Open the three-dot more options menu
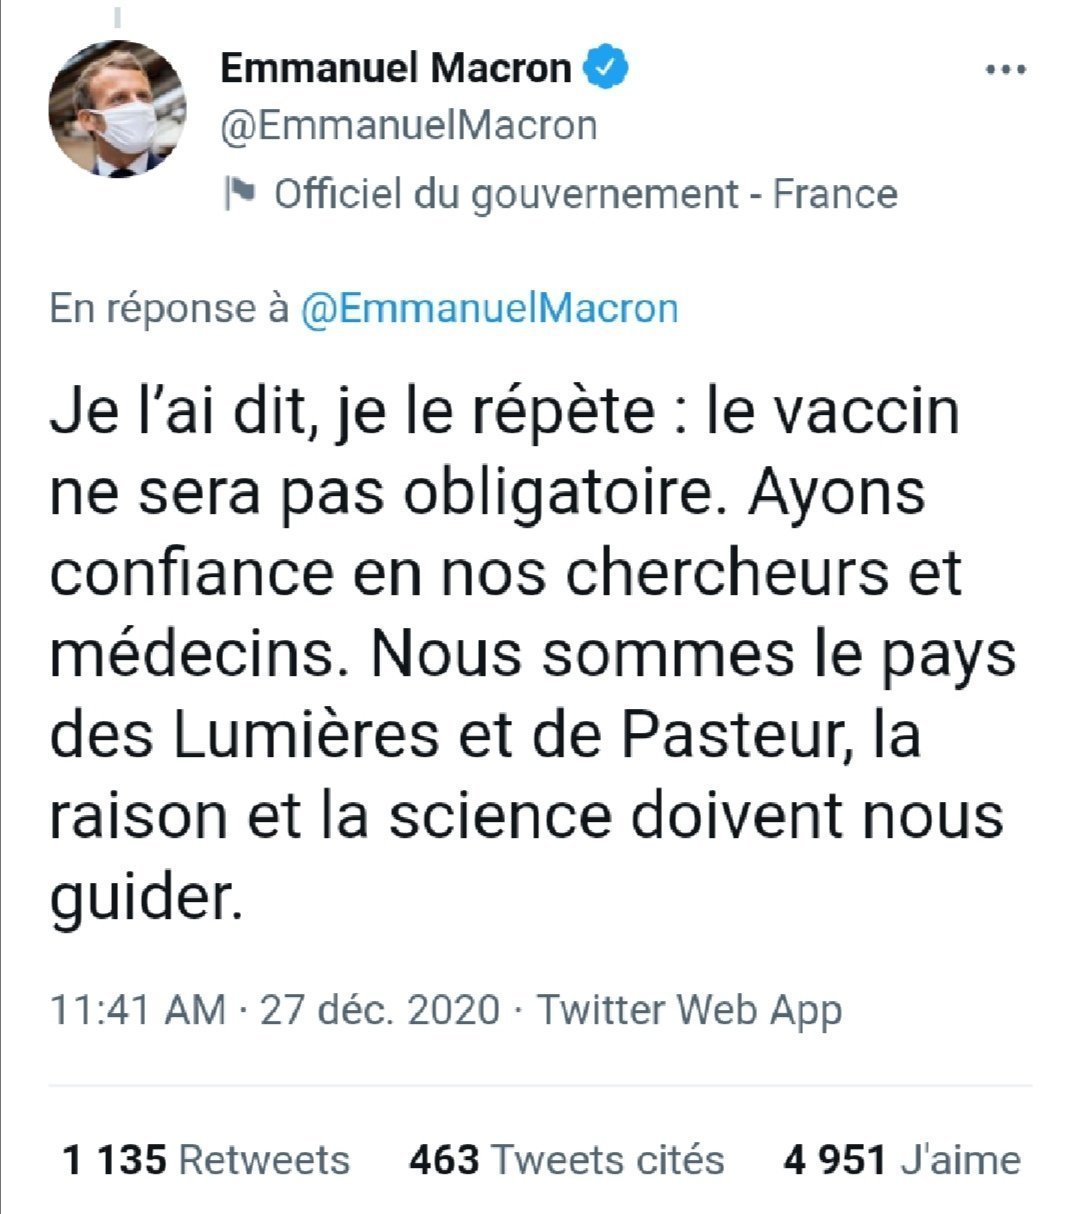Image resolution: width=1080 pixels, height=1214 pixels. coord(1005,71)
